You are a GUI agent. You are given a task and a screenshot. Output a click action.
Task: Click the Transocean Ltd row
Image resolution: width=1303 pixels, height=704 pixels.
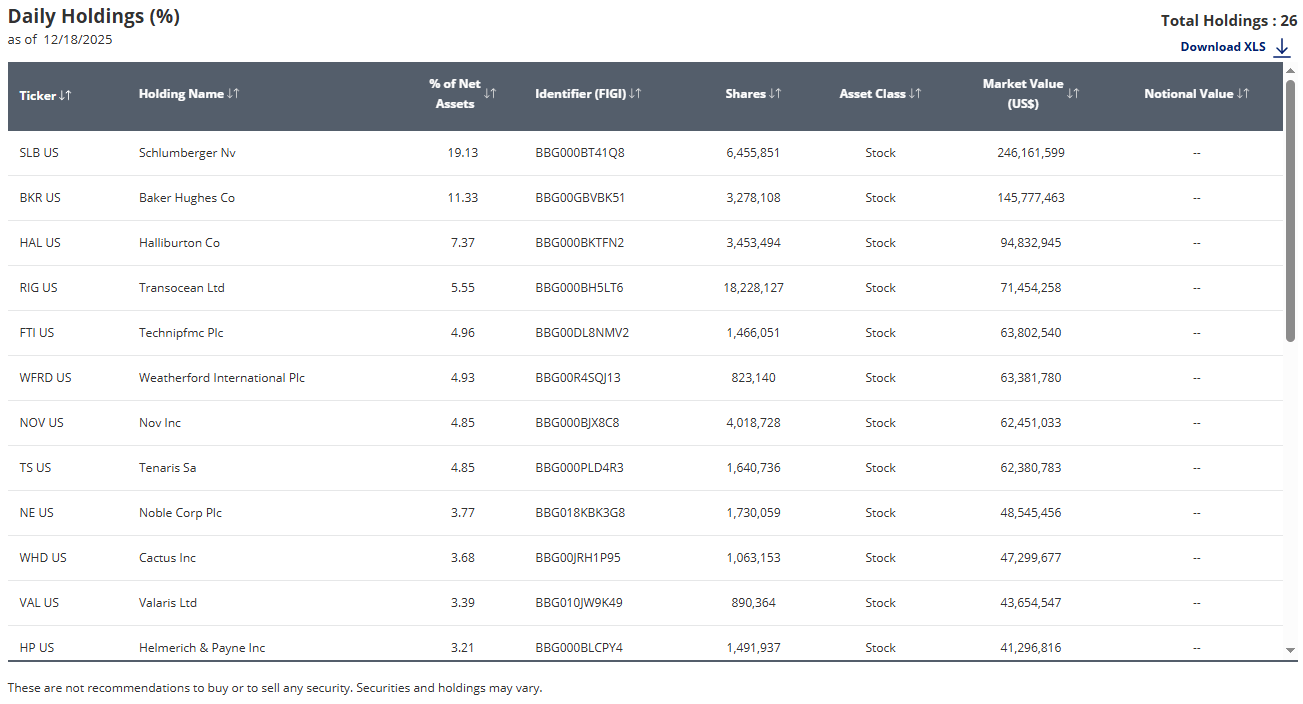[x=182, y=288]
